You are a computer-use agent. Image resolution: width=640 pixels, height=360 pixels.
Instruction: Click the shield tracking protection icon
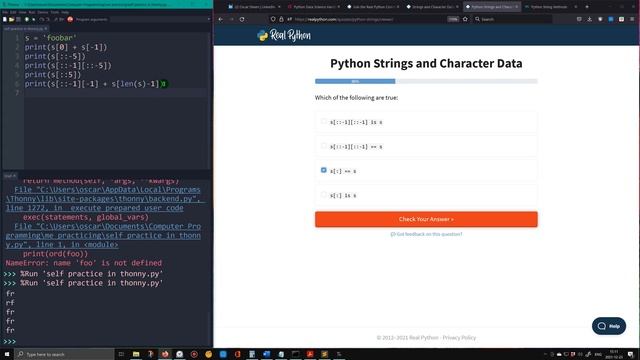point(273,19)
